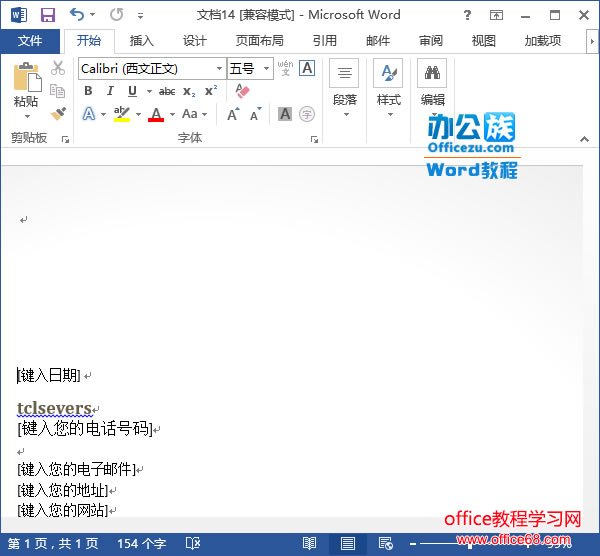Expand the Calibri font name dropdown
This screenshot has height=556, width=600.
pos(219,69)
